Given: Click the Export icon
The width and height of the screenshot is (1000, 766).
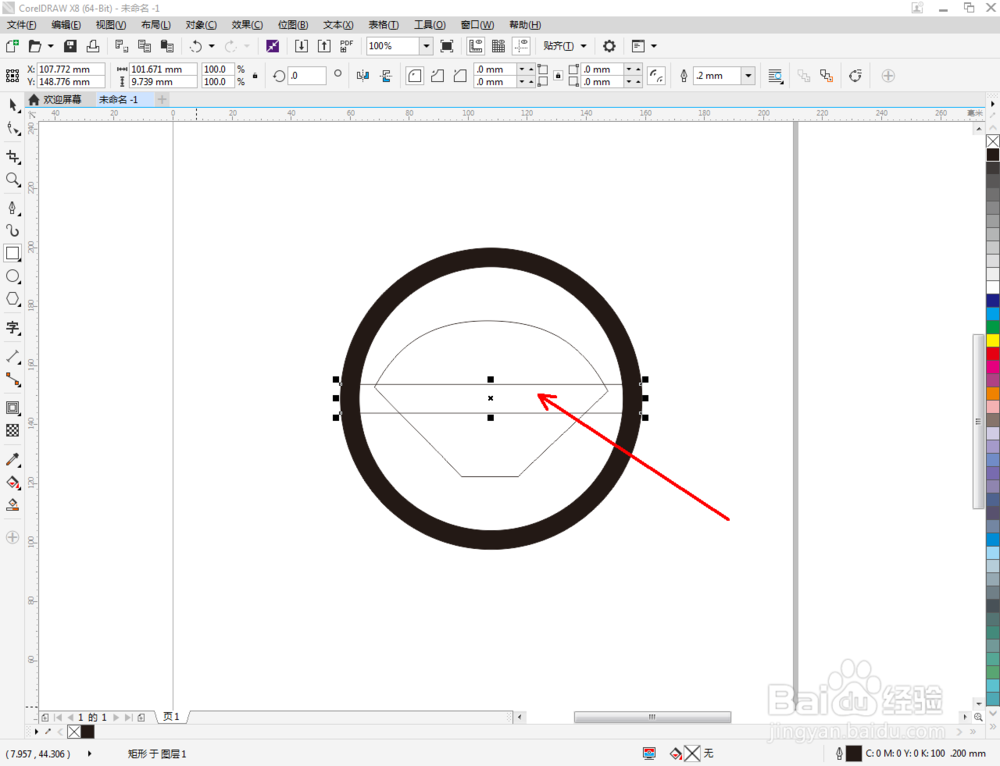Looking at the screenshot, I should 324,46.
